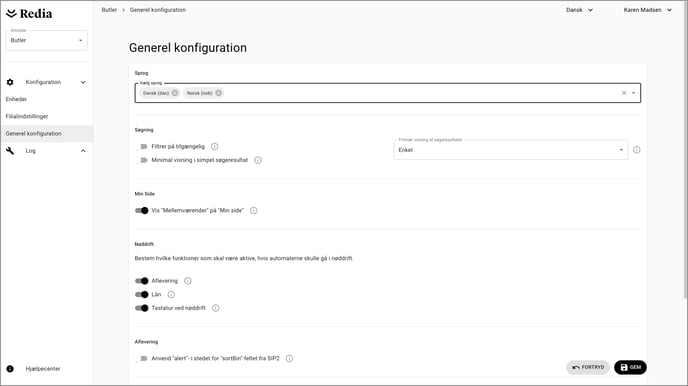Collapse the Konfiguration section chevron
This screenshot has height=386, width=688.
pyautogui.click(x=83, y=82)
